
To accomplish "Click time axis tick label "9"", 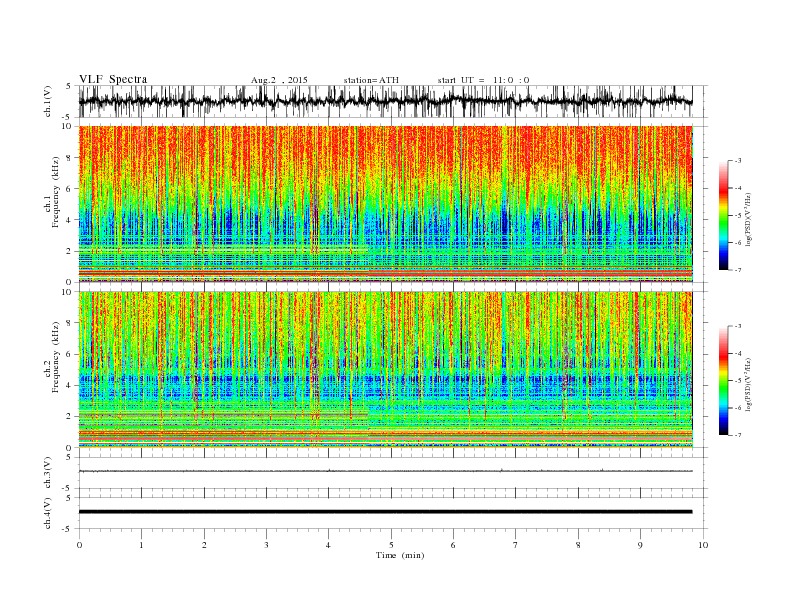I will point(640,545).
